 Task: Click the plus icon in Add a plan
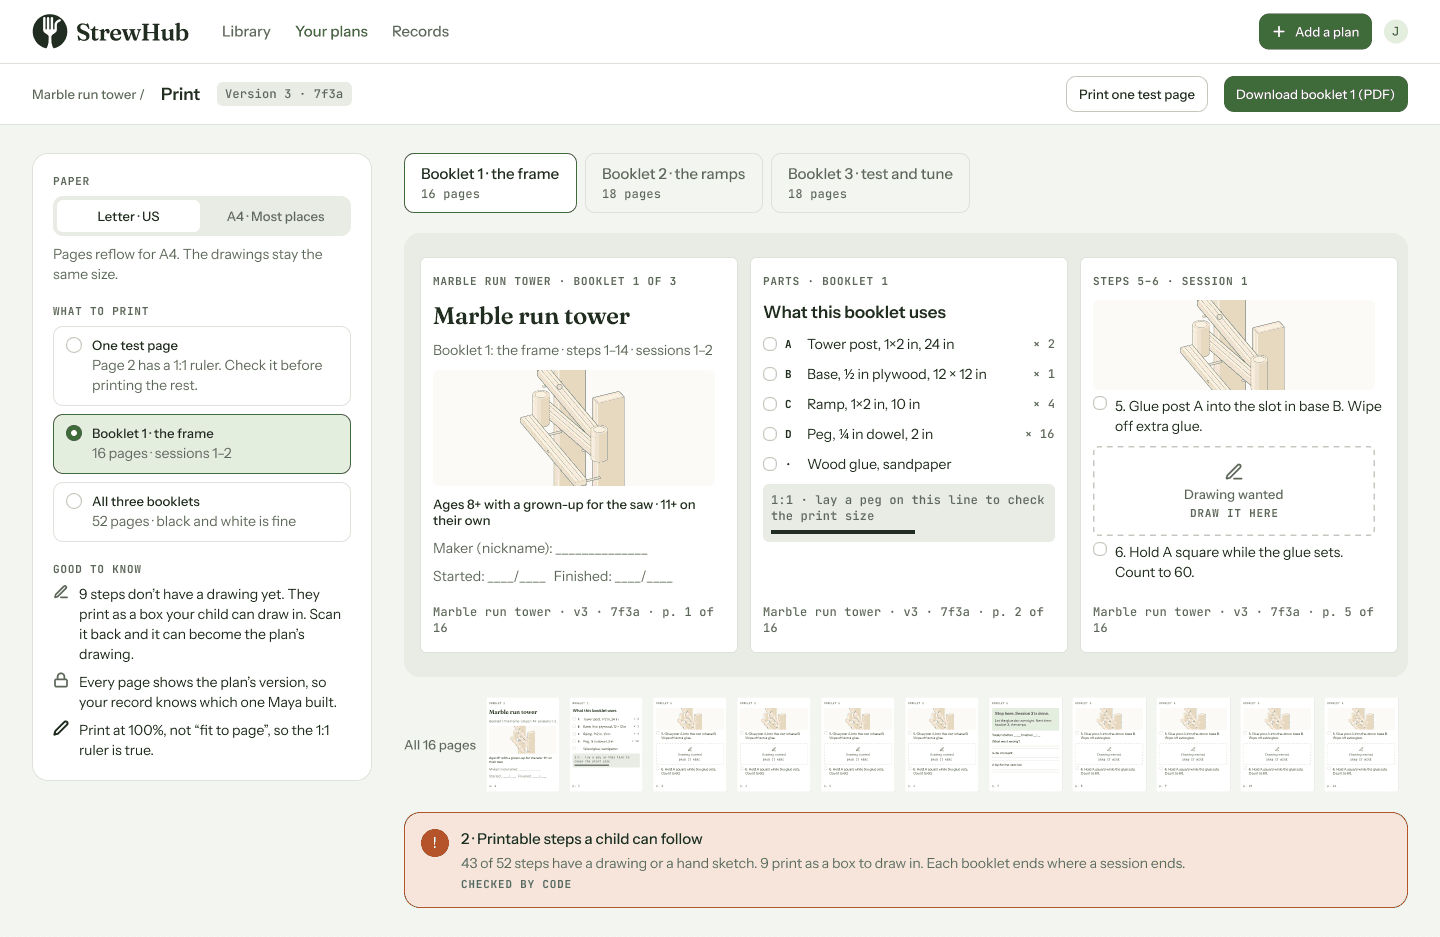coord(1279,32)
